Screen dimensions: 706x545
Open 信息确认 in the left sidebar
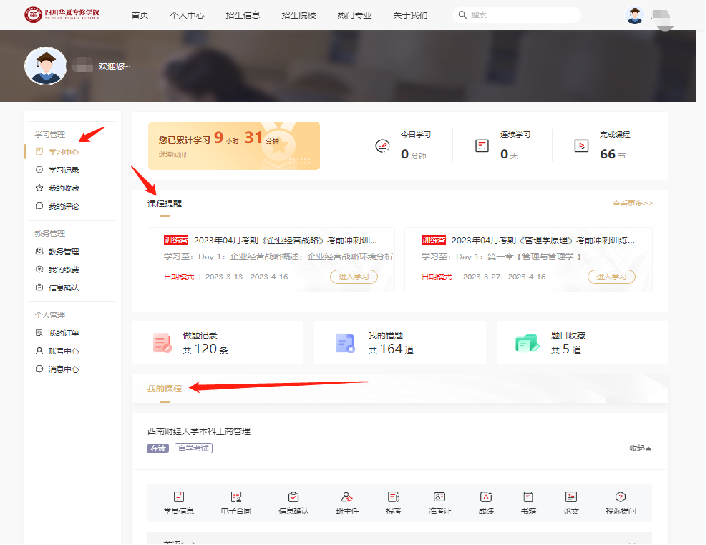pyautogui.click(x=63, y=287)
